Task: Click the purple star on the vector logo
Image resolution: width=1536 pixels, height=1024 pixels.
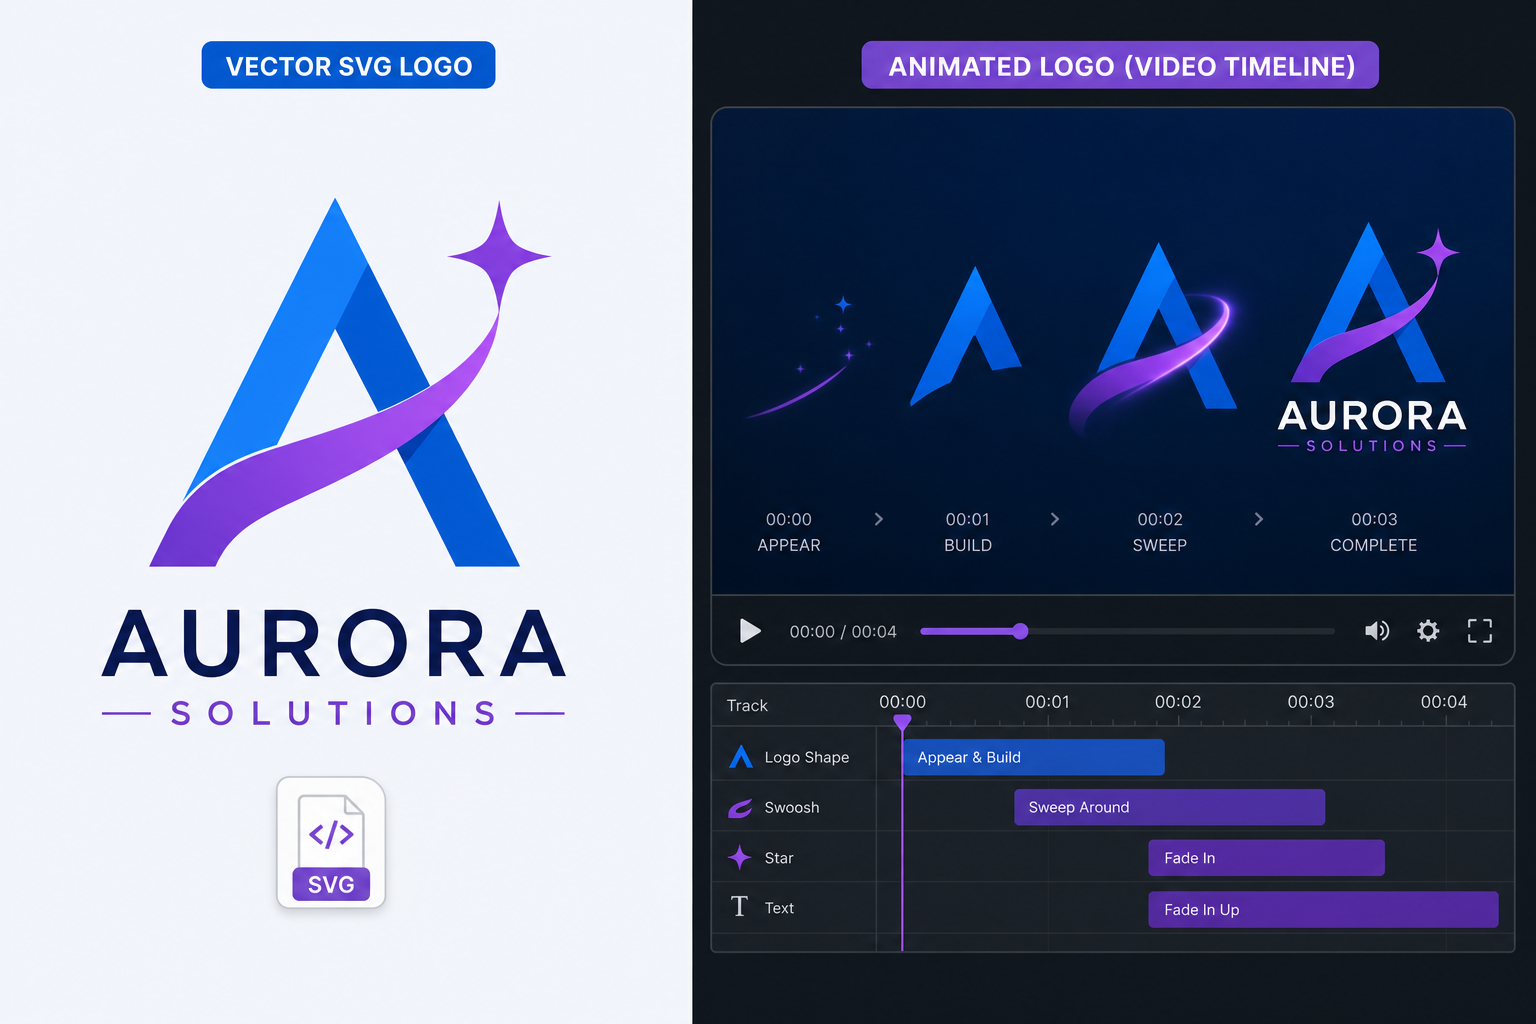Action: (x=499, y=255)
